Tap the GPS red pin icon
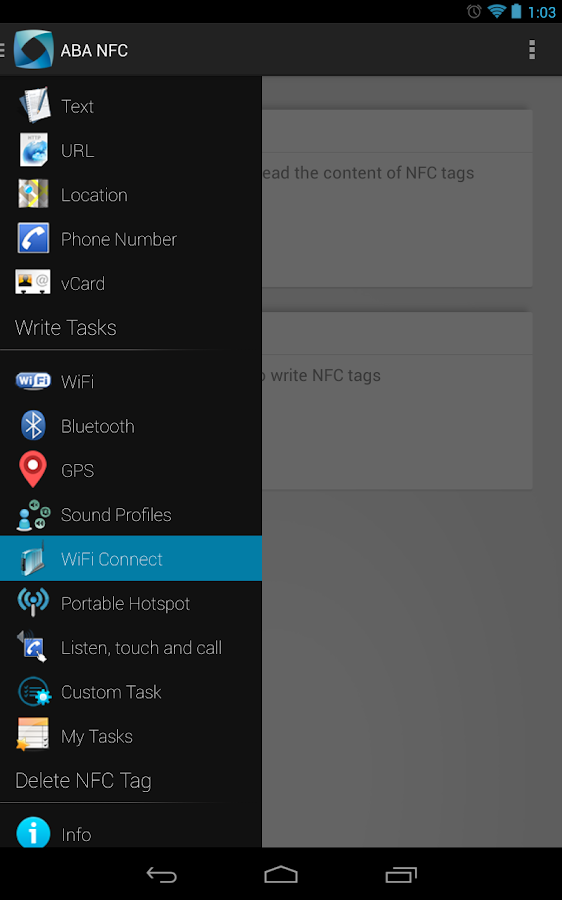The height and width of the screenshot is (900, 562). tap(33, 469)
